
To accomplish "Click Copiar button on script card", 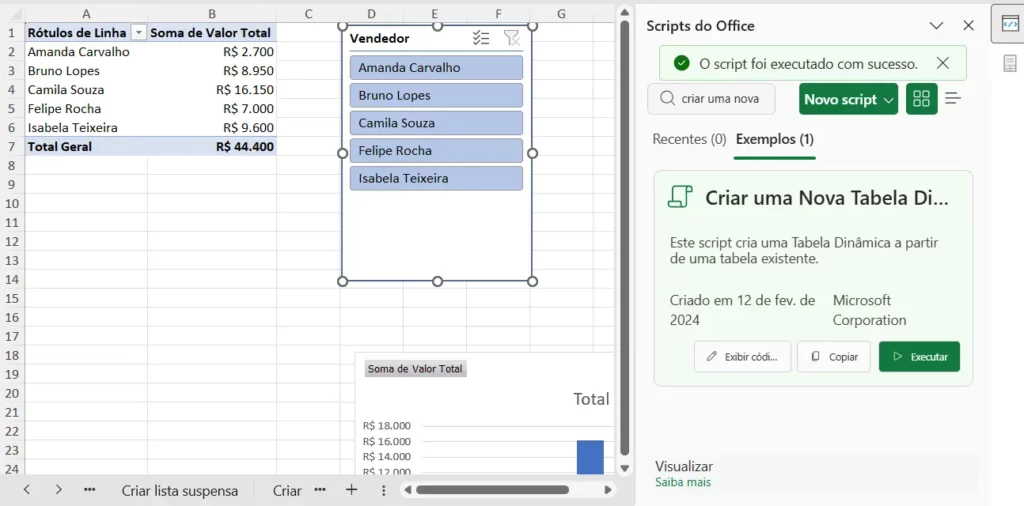I will click(833, 356).
